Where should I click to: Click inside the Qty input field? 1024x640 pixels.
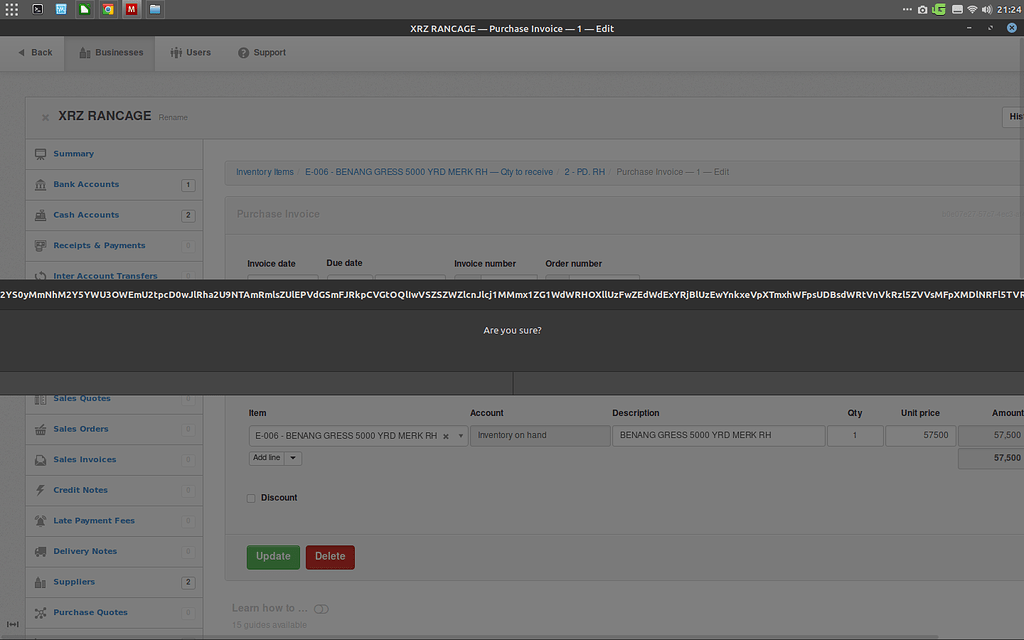point(855,435)
